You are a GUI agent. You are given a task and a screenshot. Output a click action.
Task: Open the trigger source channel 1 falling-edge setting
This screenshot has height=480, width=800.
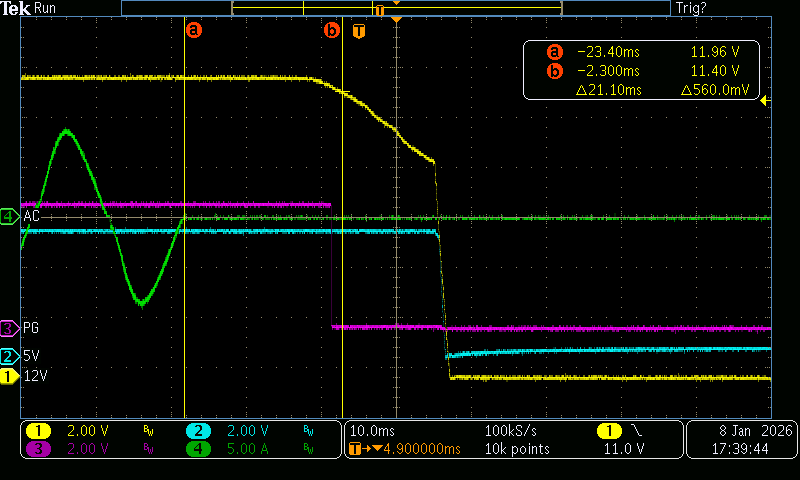coord(620,430)
